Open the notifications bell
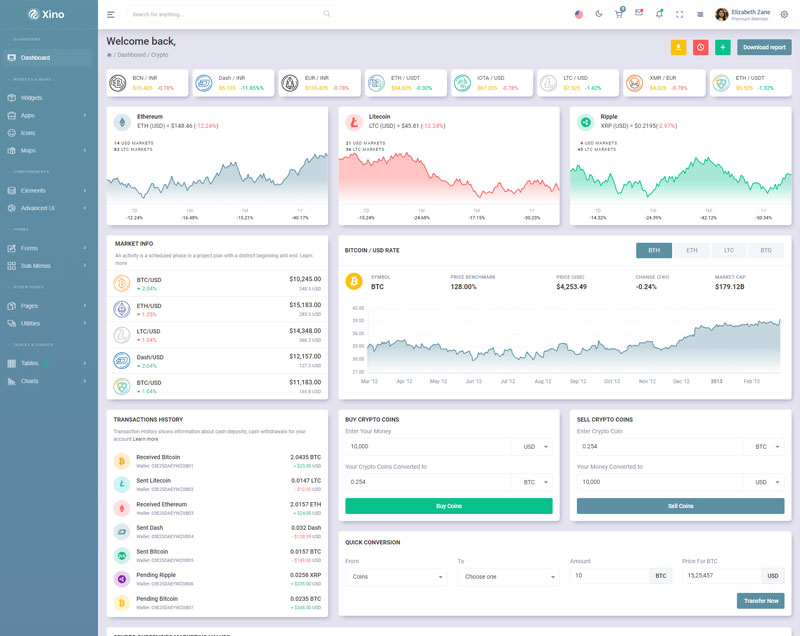 (x=659, y=14)
